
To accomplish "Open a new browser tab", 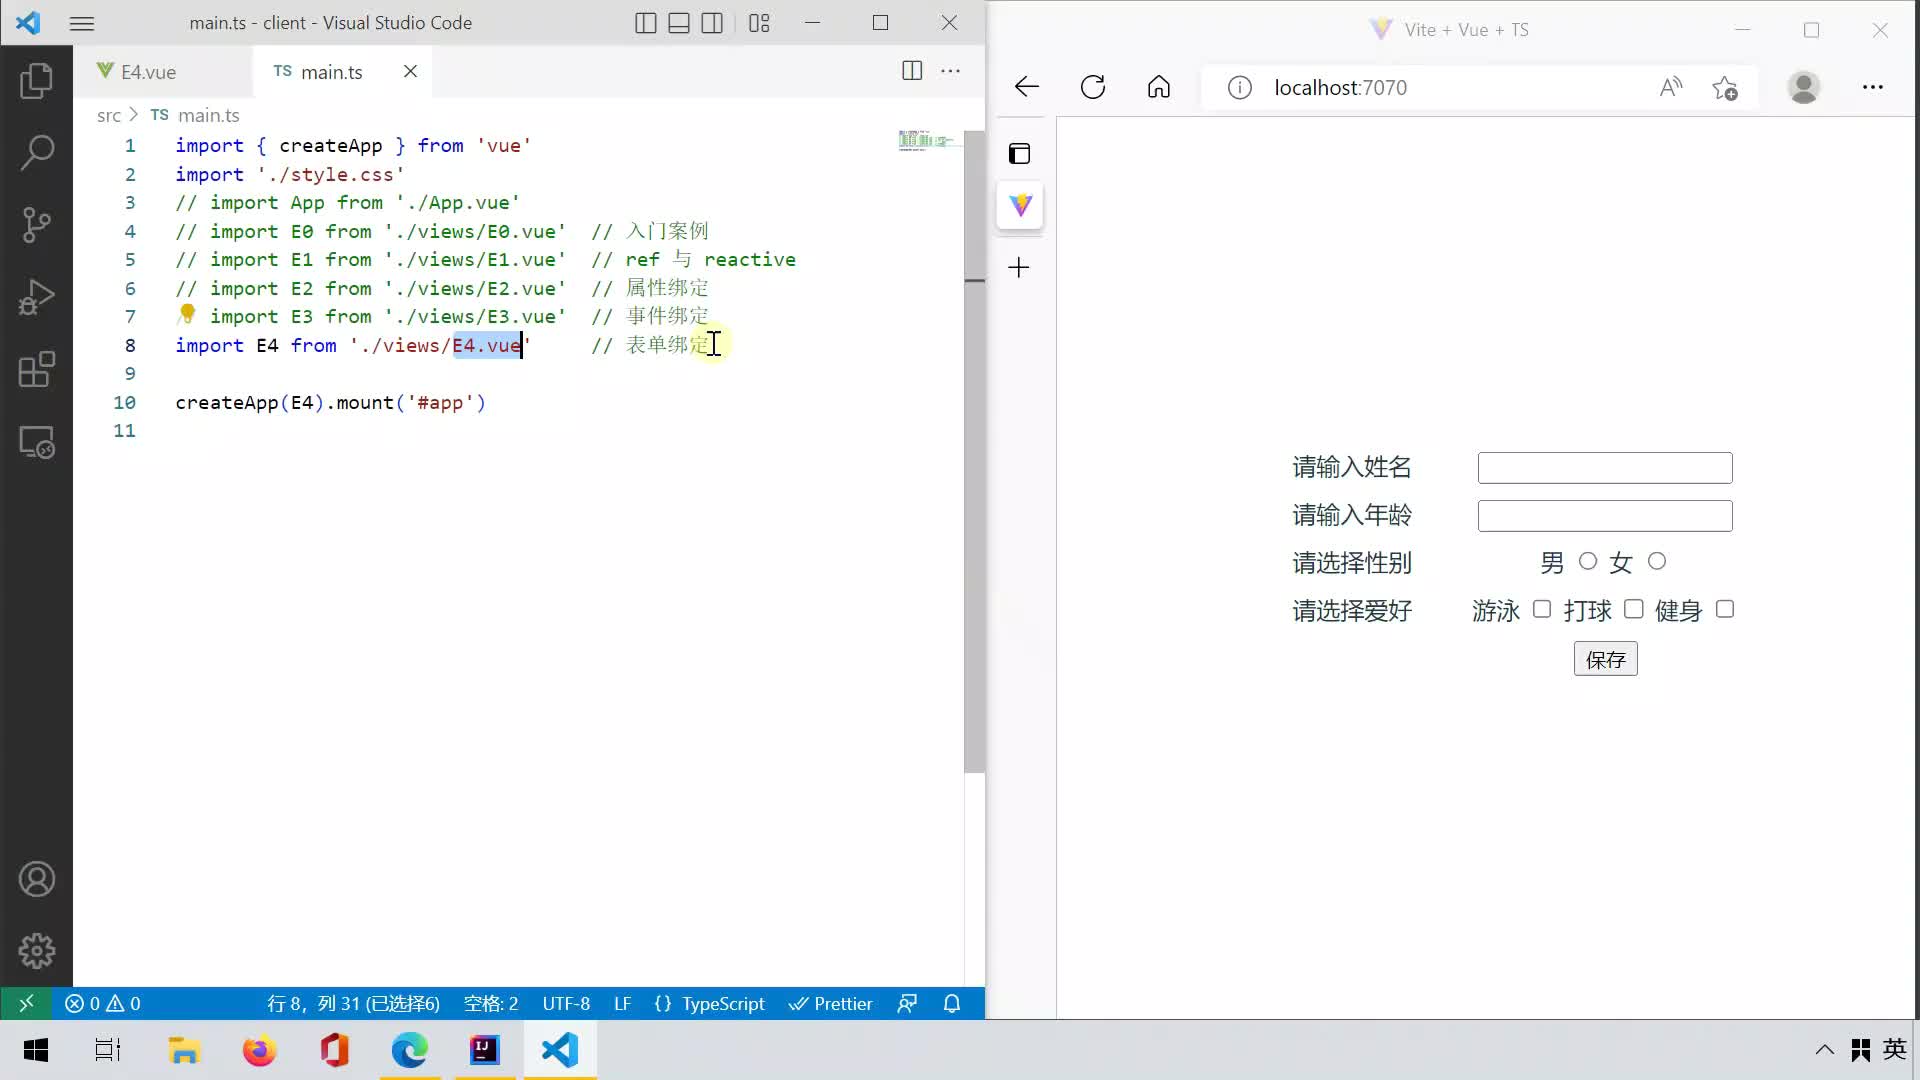I will pos(1019,267).
